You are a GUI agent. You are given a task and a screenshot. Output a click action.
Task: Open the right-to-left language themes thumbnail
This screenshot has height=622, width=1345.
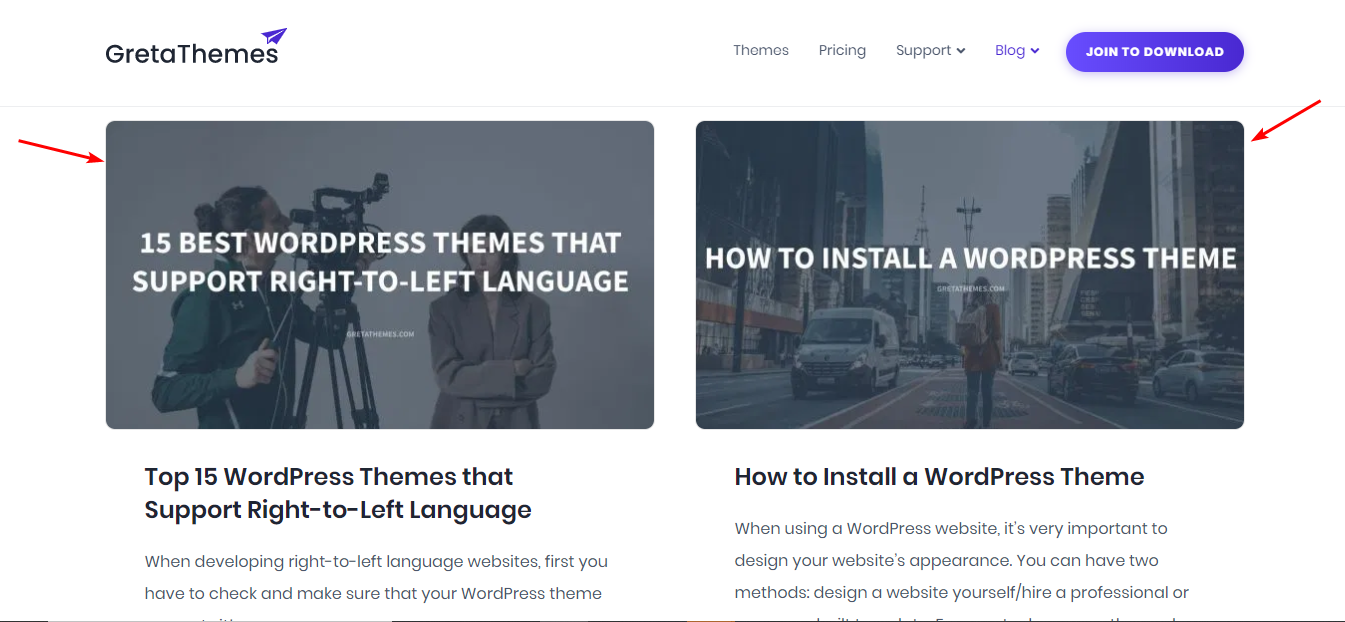tap(380, 275)
